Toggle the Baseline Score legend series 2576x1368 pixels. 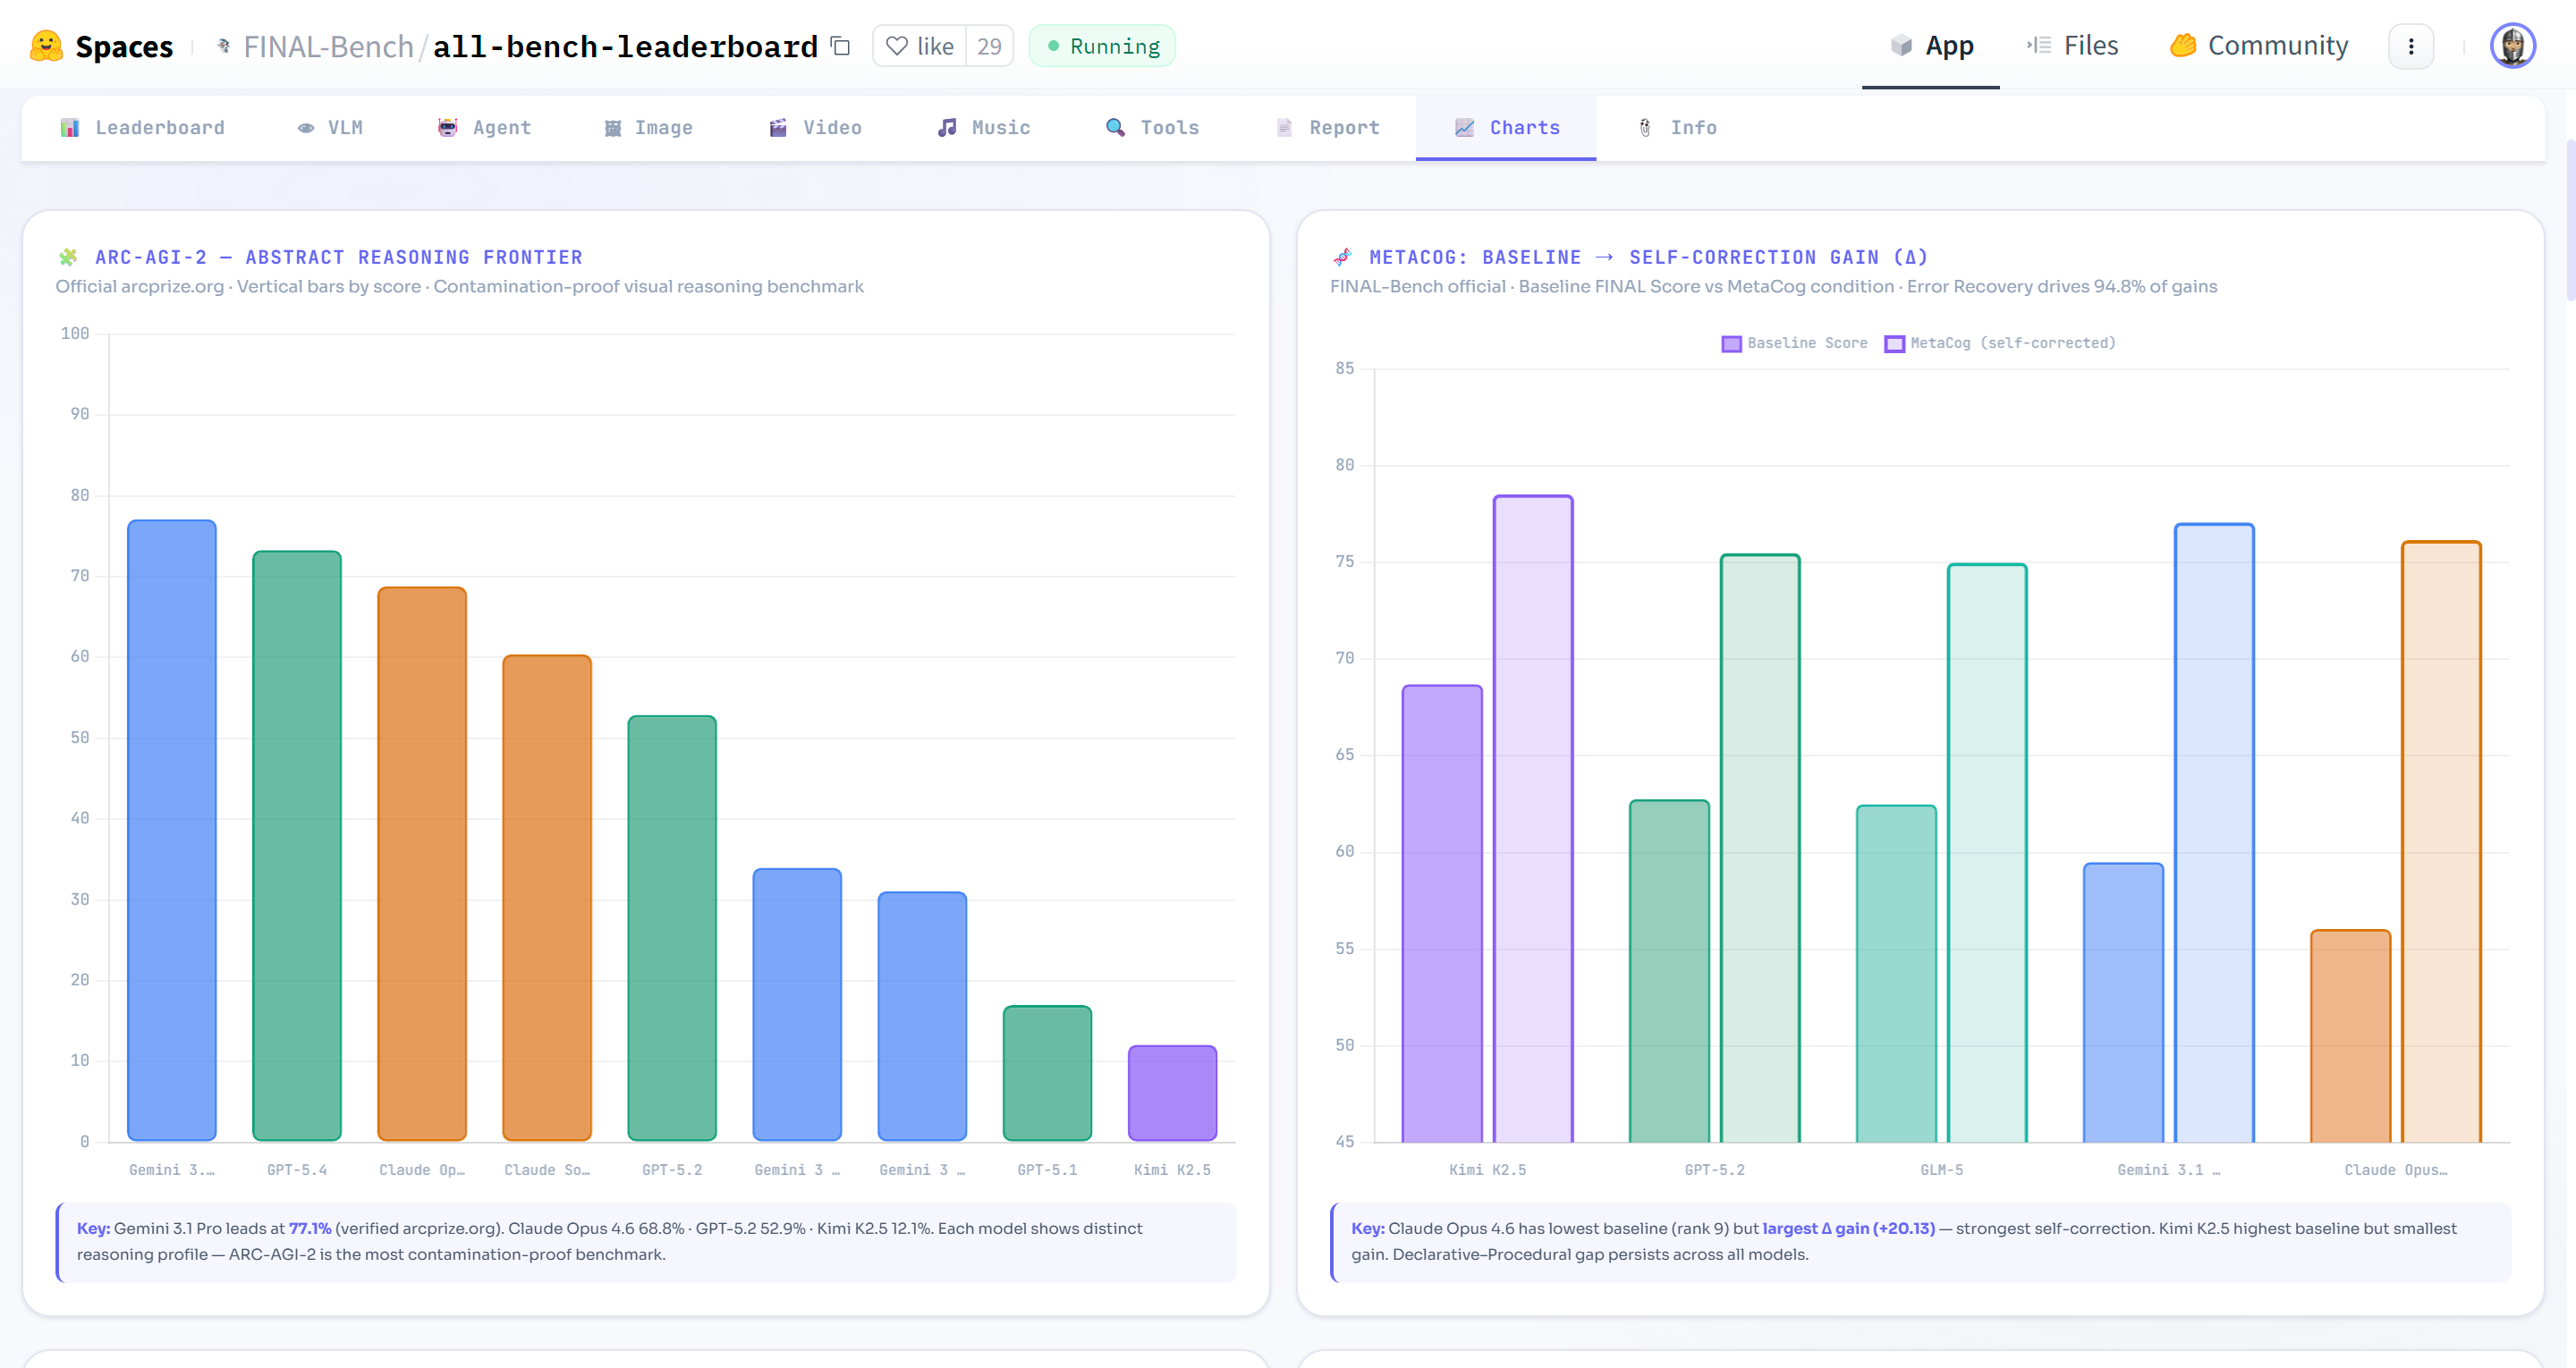point(1795,342)
